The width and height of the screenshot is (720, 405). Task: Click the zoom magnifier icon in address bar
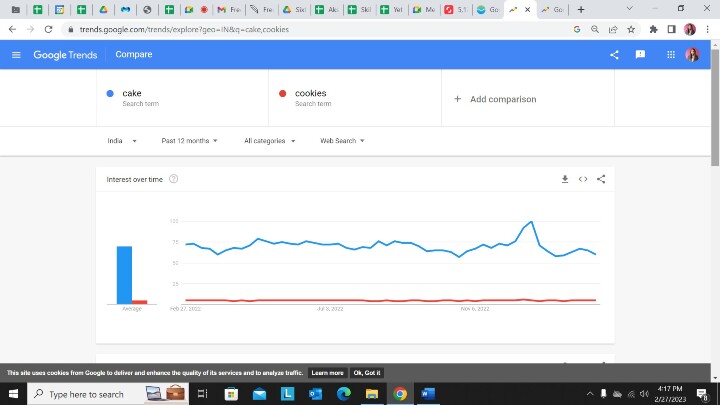(595, 29)
